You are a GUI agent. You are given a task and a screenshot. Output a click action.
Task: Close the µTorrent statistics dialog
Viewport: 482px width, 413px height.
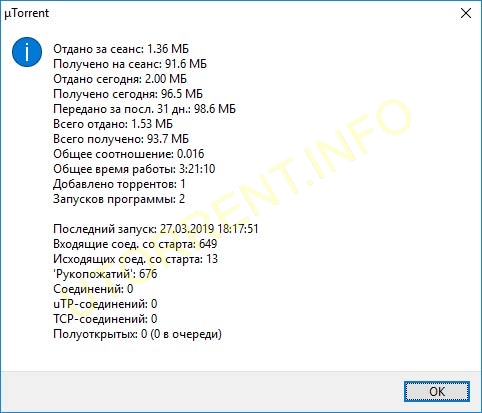point(466,13)
